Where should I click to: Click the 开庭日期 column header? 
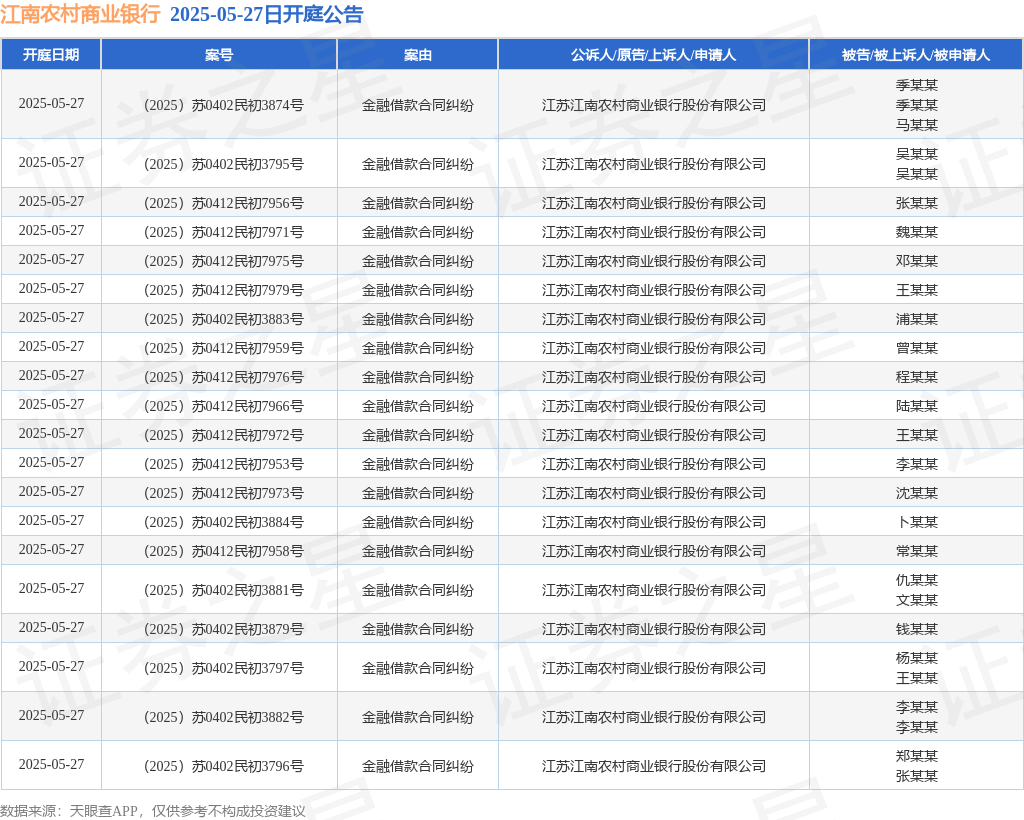pyautogui.click(x=51, y=55)
